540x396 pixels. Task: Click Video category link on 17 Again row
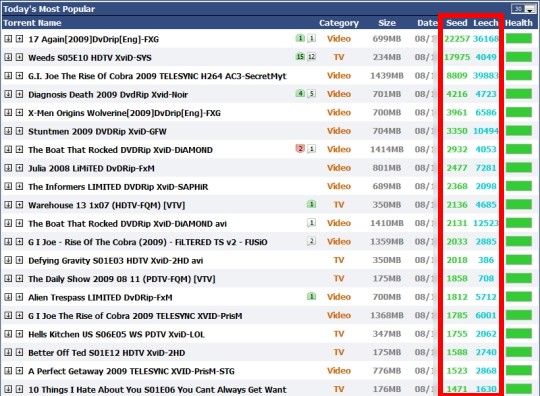point(339,39)
